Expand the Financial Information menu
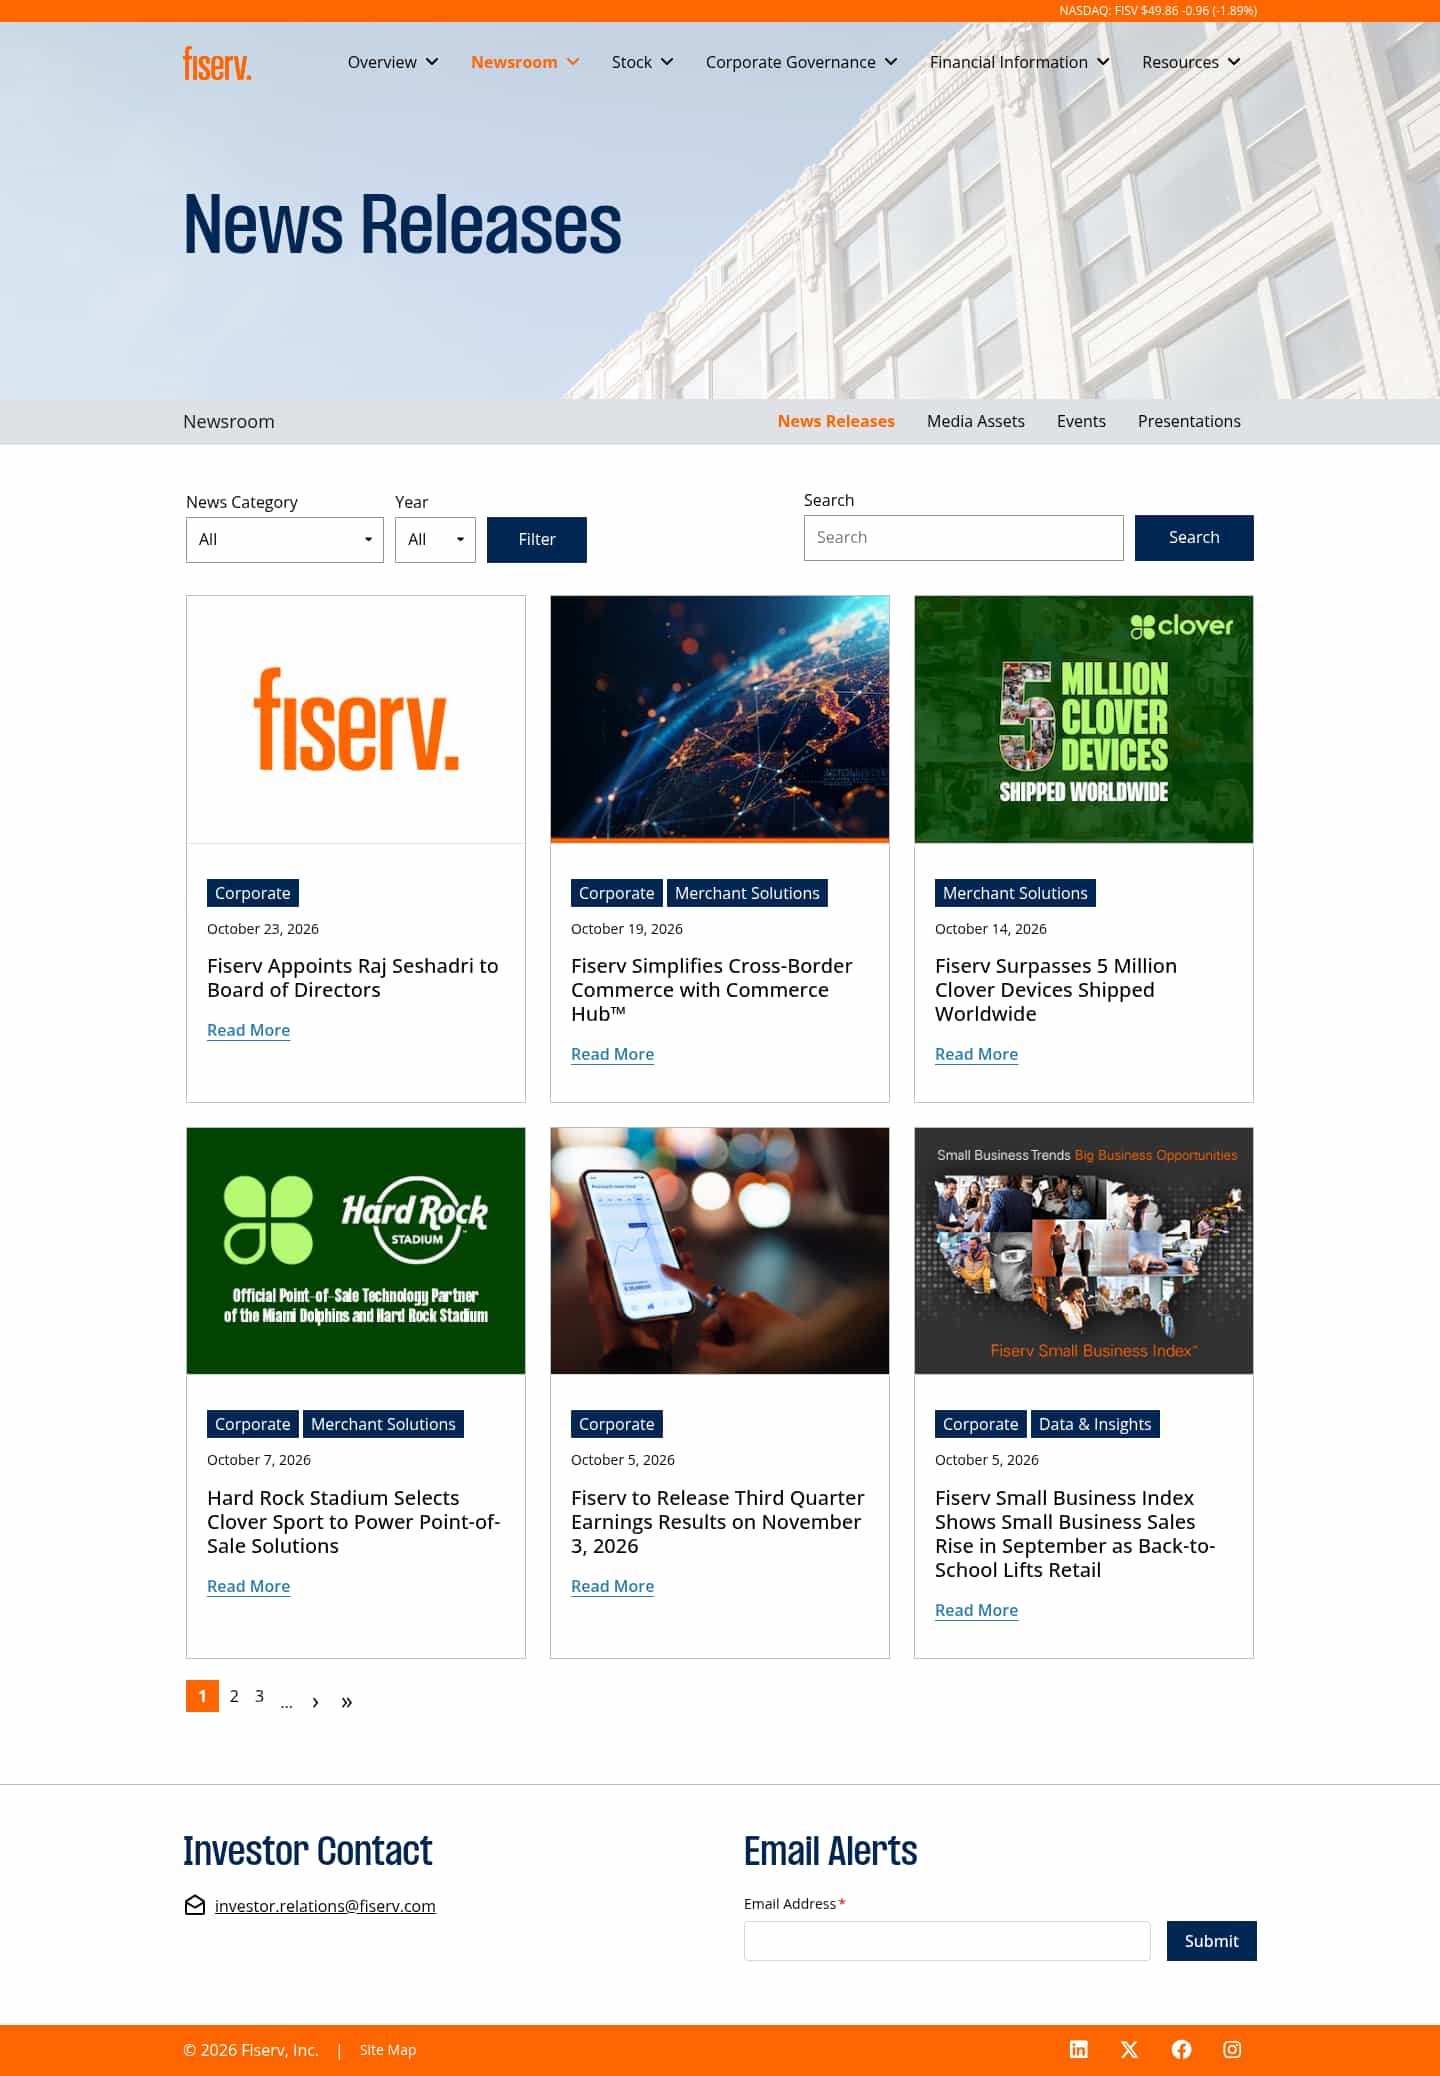This screenshot has height=2076, width=1440. pos(1019,62)
